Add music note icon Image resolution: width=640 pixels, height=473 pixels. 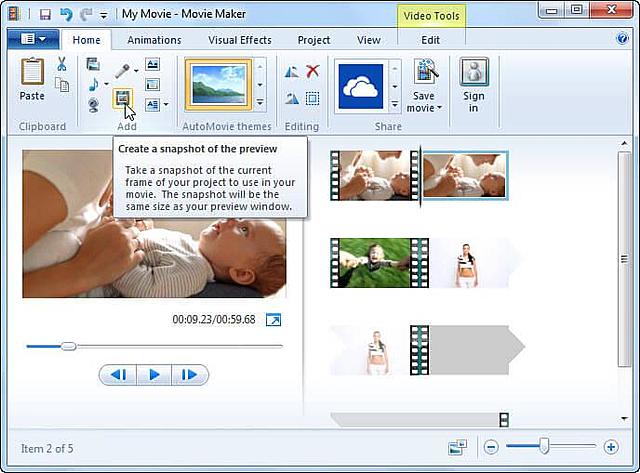point(93,84)
